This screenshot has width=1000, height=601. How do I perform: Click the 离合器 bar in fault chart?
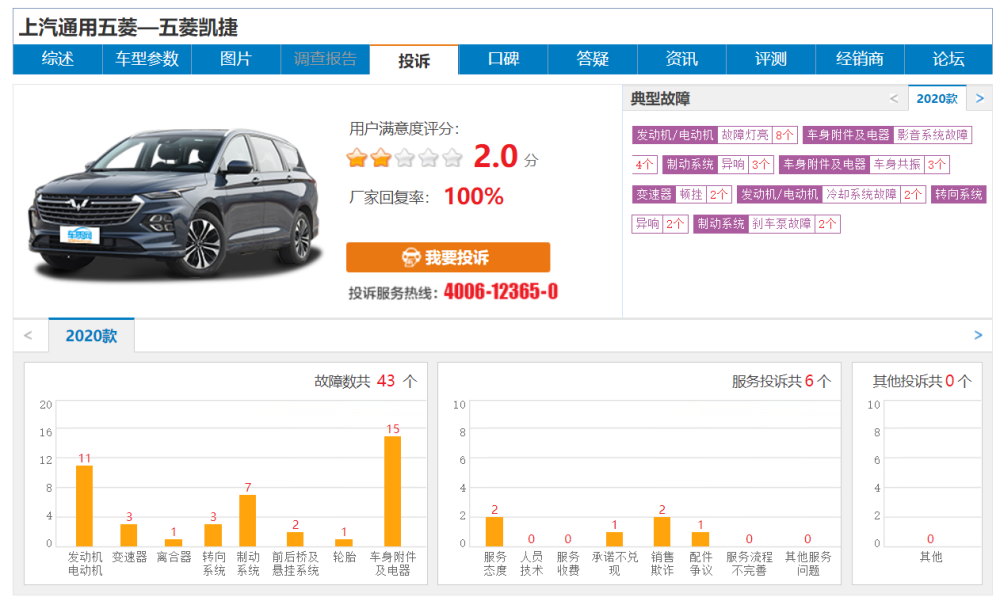[173, 542]
